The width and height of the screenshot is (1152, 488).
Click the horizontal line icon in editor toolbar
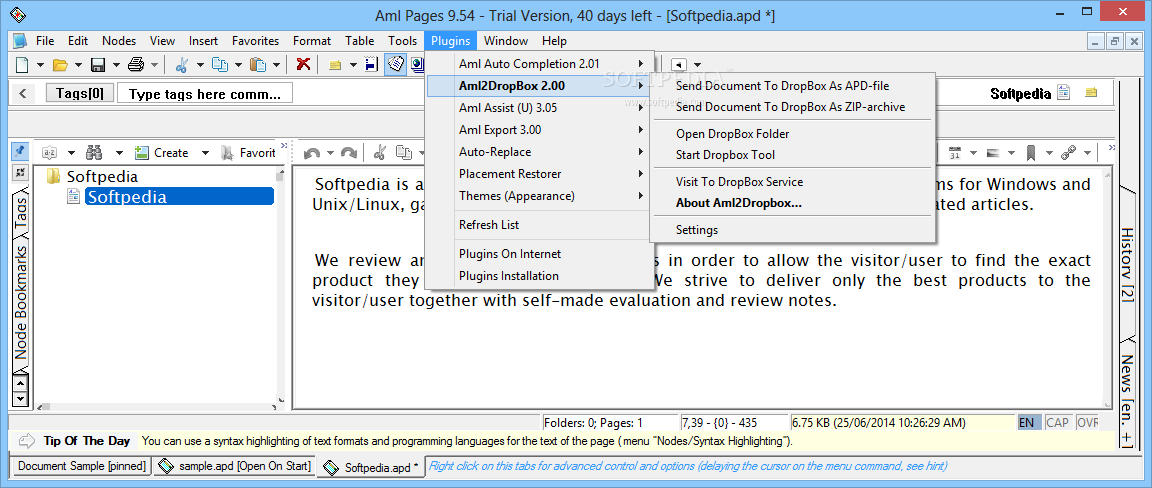click(993, 153)
